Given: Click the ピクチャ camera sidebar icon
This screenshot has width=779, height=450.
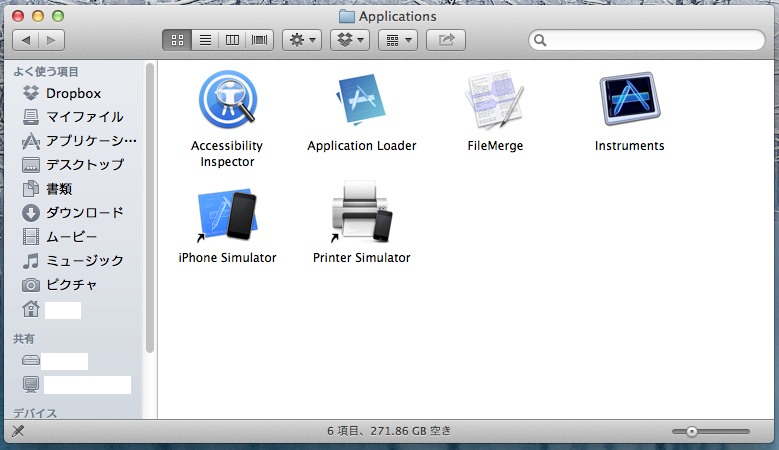Looking at the screenshot, I should (31, 285).
